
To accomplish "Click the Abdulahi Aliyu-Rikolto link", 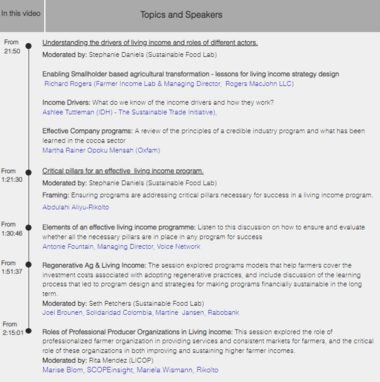I will pyautogui.click(x=75, y=207).
